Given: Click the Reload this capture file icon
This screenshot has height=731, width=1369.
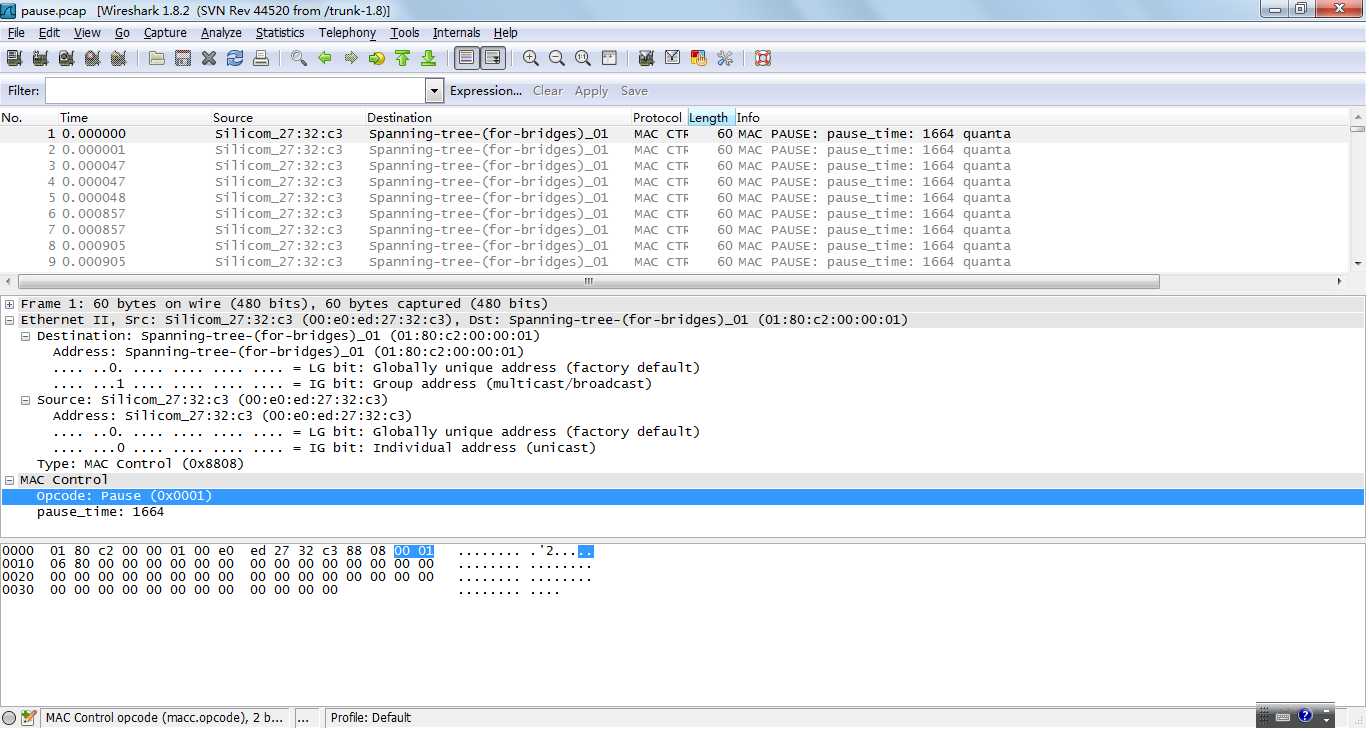Looking at the screenshot, I should [234, 58].
